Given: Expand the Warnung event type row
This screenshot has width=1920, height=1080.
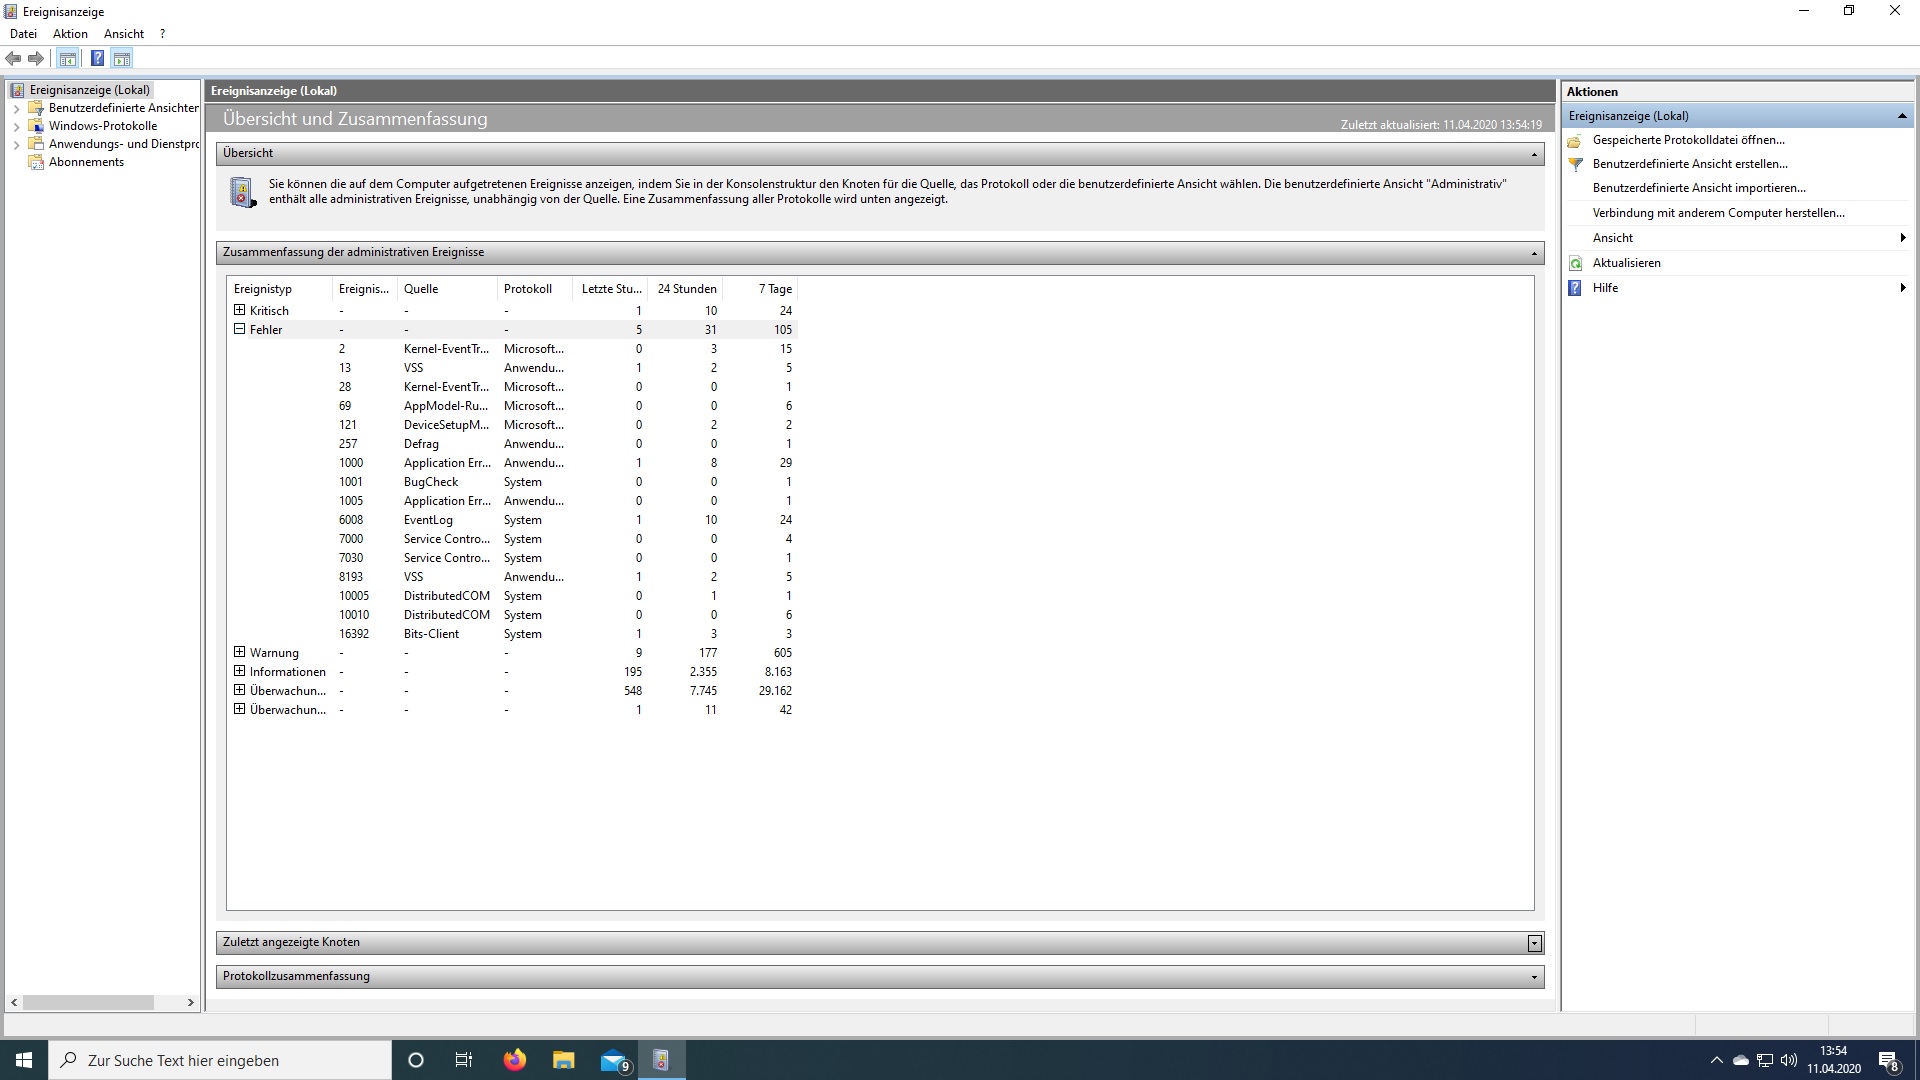Looking at the screenshot, I should tap(239, 652).
